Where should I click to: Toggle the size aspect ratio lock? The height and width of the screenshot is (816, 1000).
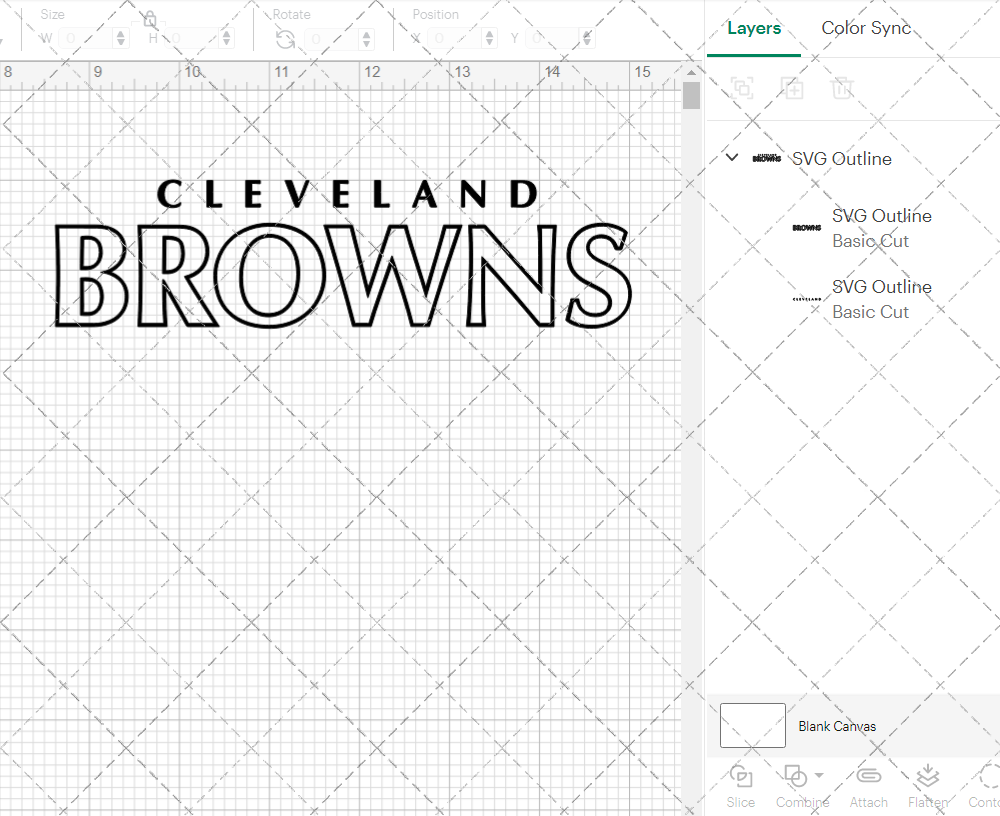point(148,18)
